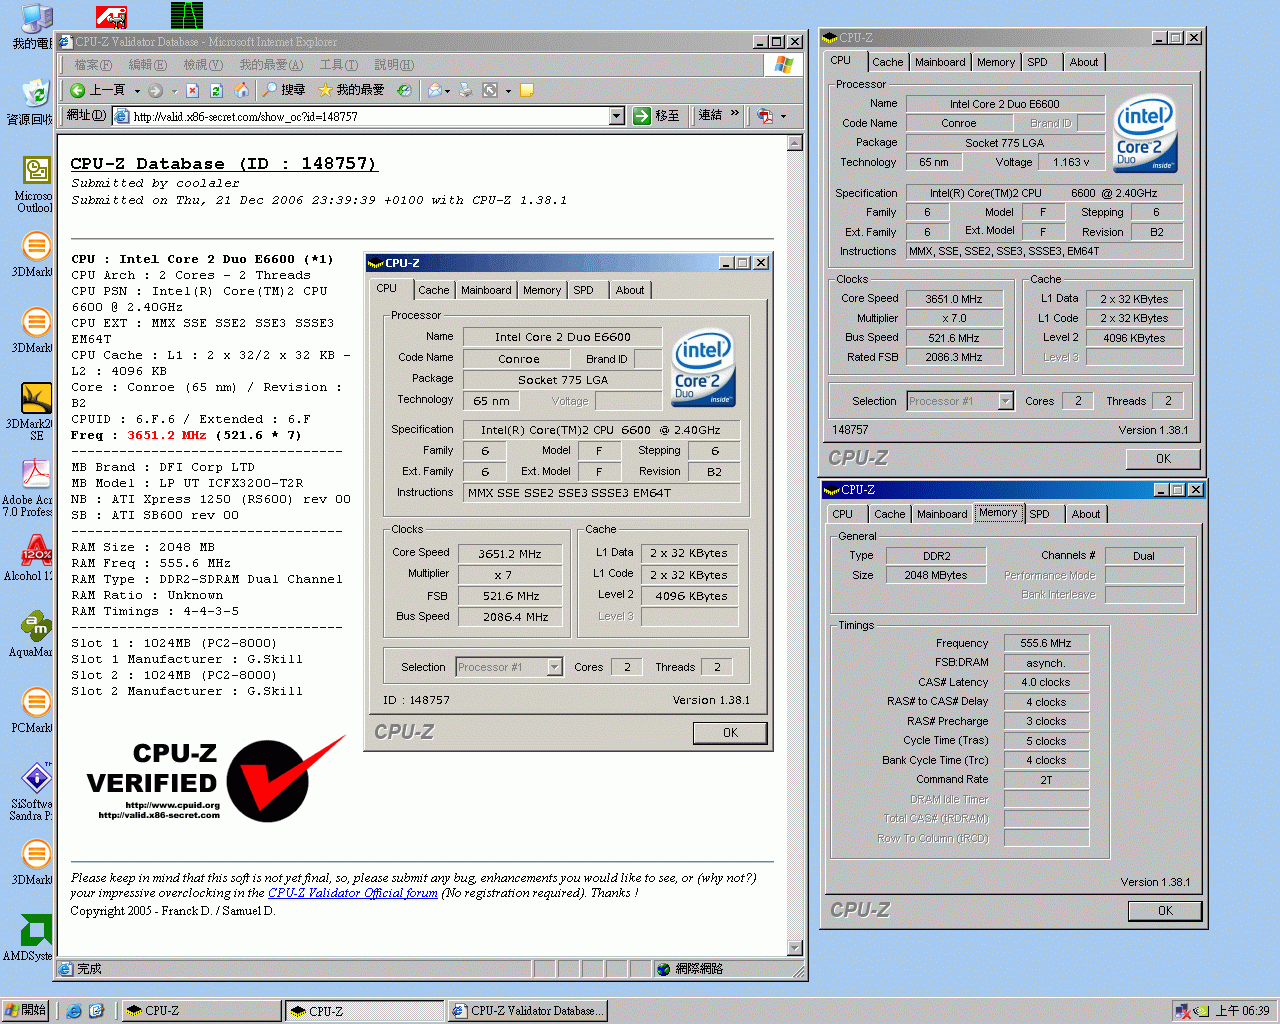Click the IE Forward arrow icon

click(x=155, y=90)
